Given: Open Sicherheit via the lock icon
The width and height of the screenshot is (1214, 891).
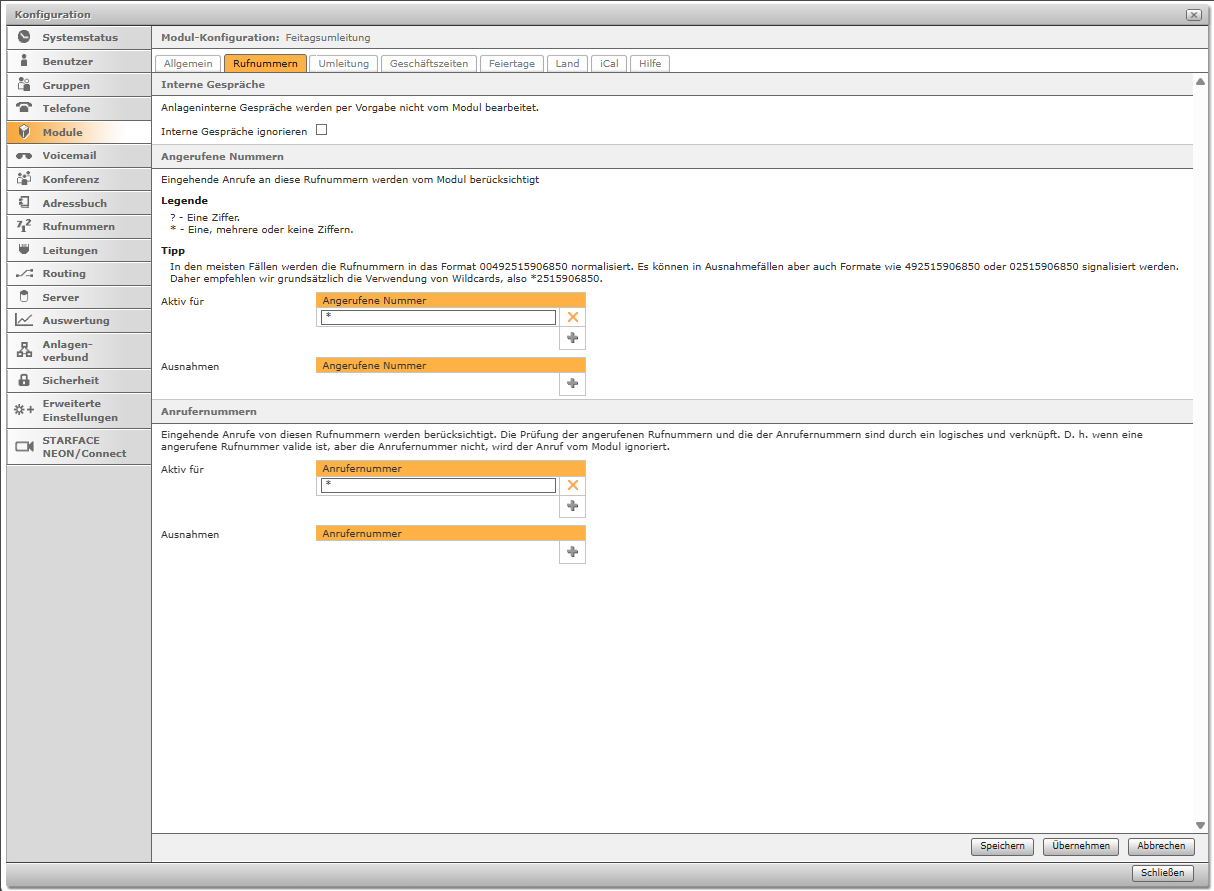Looking at the screenshot, I should point(24,380).
